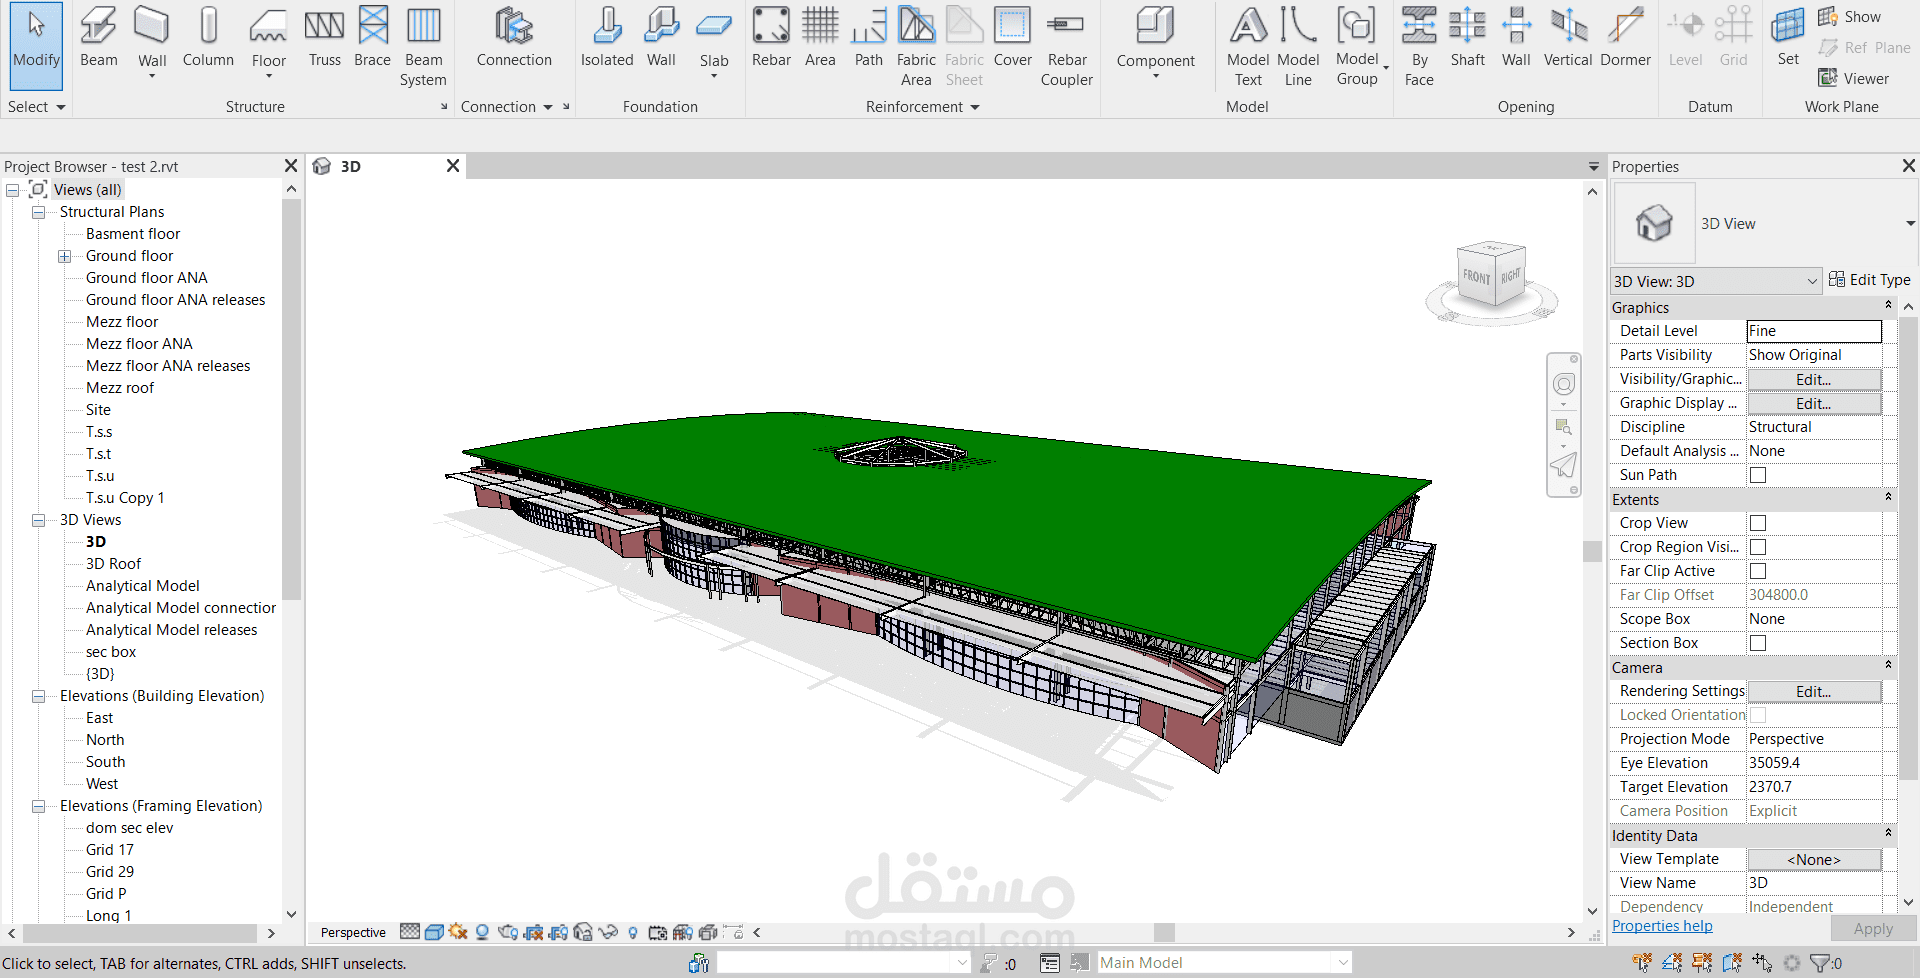Select the Path reinforcement tool
Viewport: 1920px width, 978px height.
(x=869, y=38)
